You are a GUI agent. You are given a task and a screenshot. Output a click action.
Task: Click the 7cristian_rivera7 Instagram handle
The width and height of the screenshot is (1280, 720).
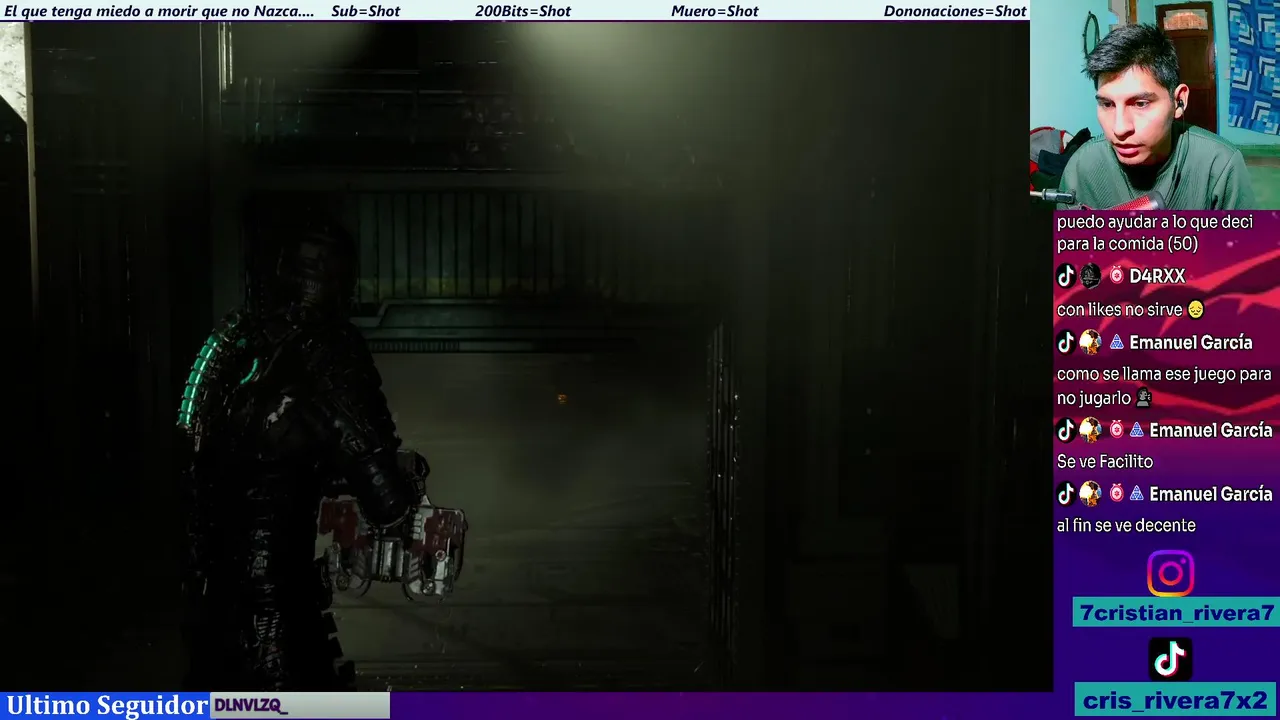(x=1177, y=613)
